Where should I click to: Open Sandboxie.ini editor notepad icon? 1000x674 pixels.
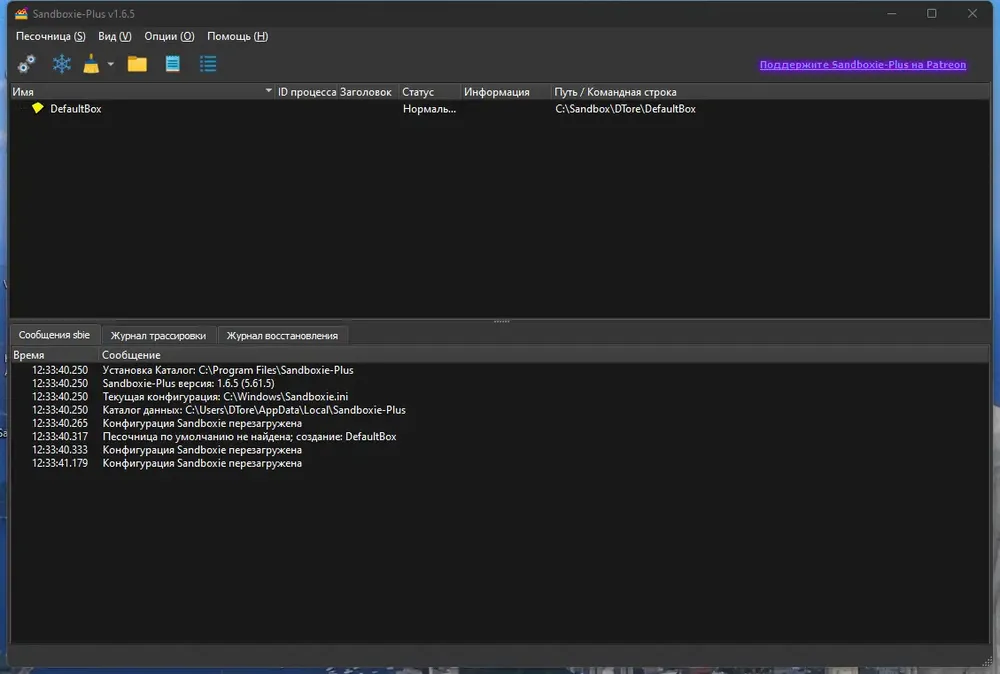click(x=172, y=64)
